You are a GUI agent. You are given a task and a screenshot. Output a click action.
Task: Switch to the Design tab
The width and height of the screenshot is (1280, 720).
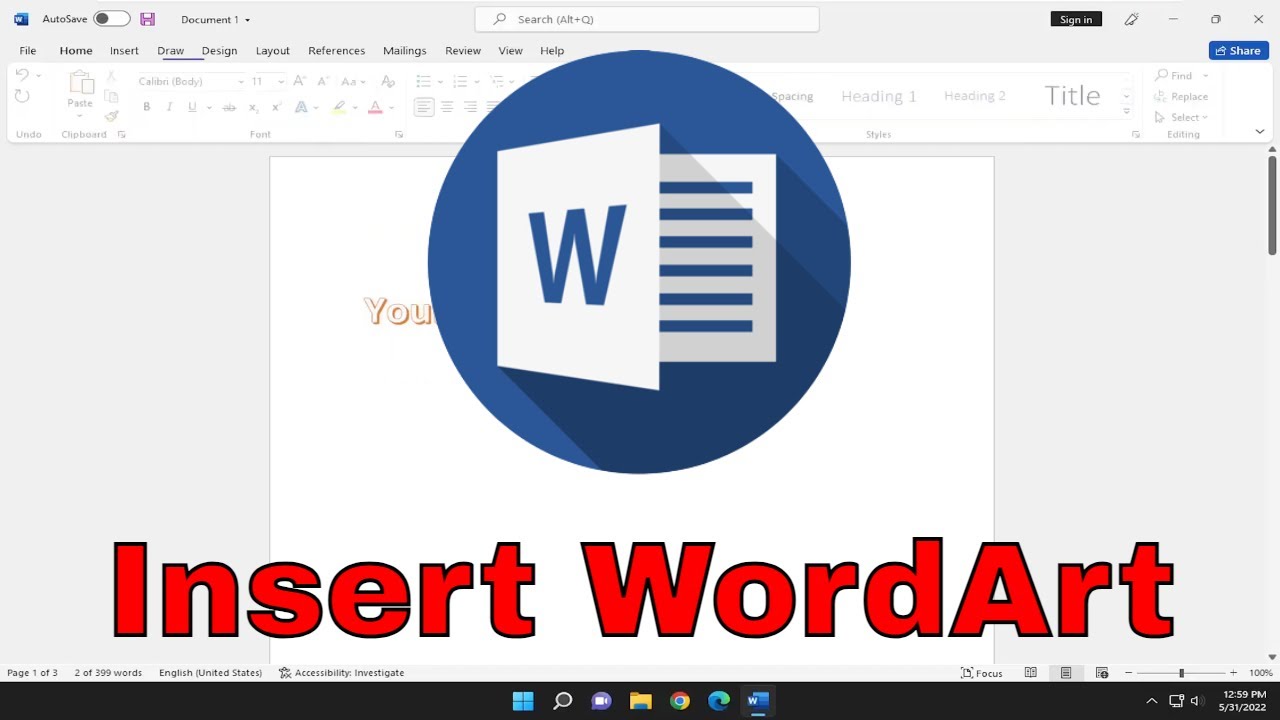[x=219, y=51]
